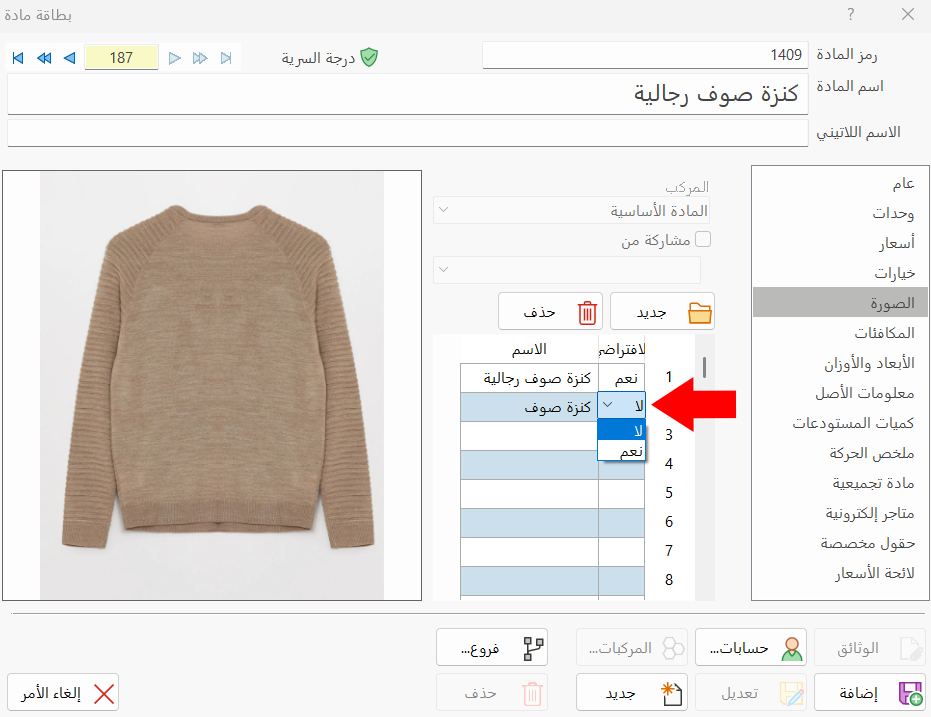This screenshot has height=717, width=931.
Task: Click the إضافة button
Action: point(869,693)
